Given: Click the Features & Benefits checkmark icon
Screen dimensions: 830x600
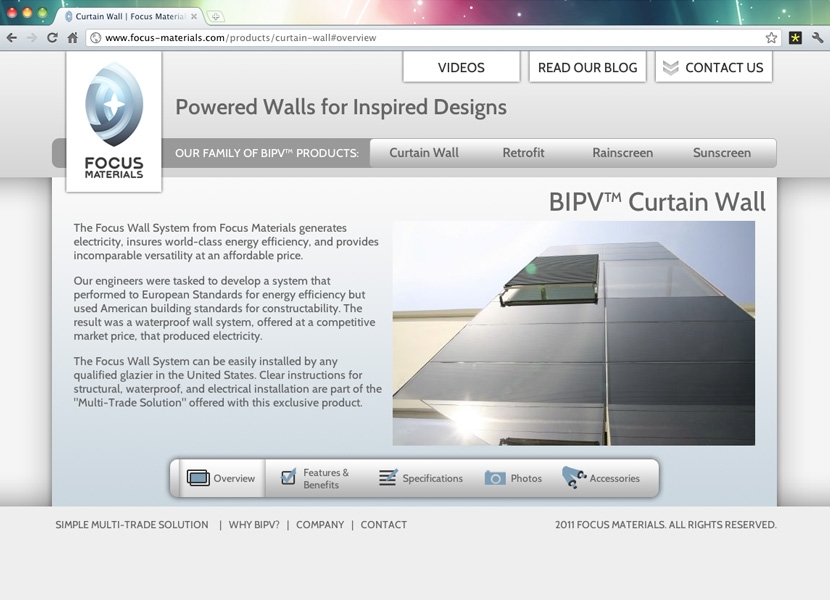Looking at the screenshot, I should pos(288,477).
